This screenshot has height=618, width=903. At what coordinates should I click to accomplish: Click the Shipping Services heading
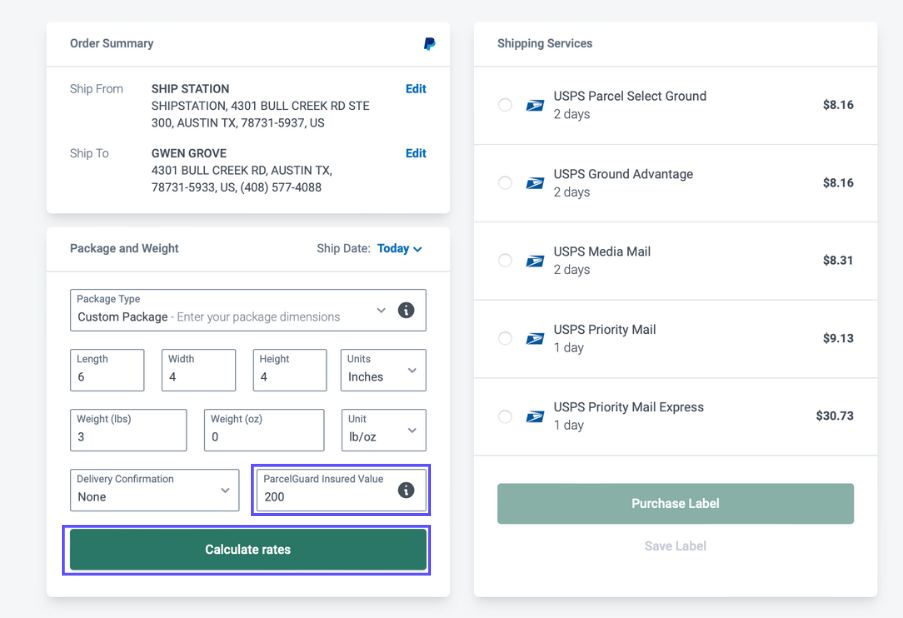pos(545,43)
